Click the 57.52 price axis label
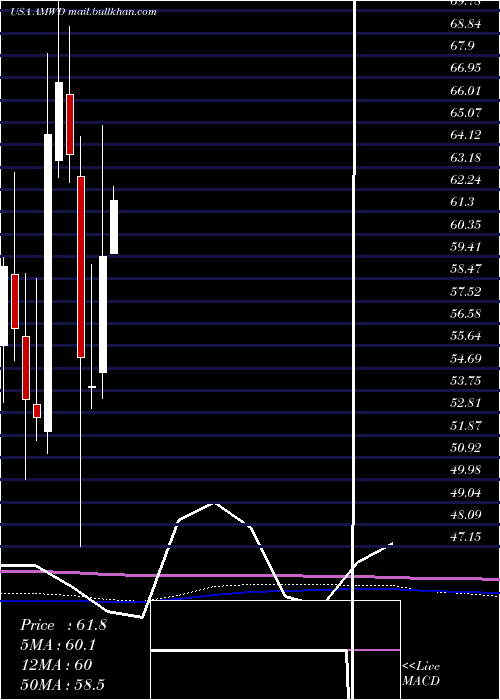The width and height of the screenshot is (500, 700). (466, 291)
